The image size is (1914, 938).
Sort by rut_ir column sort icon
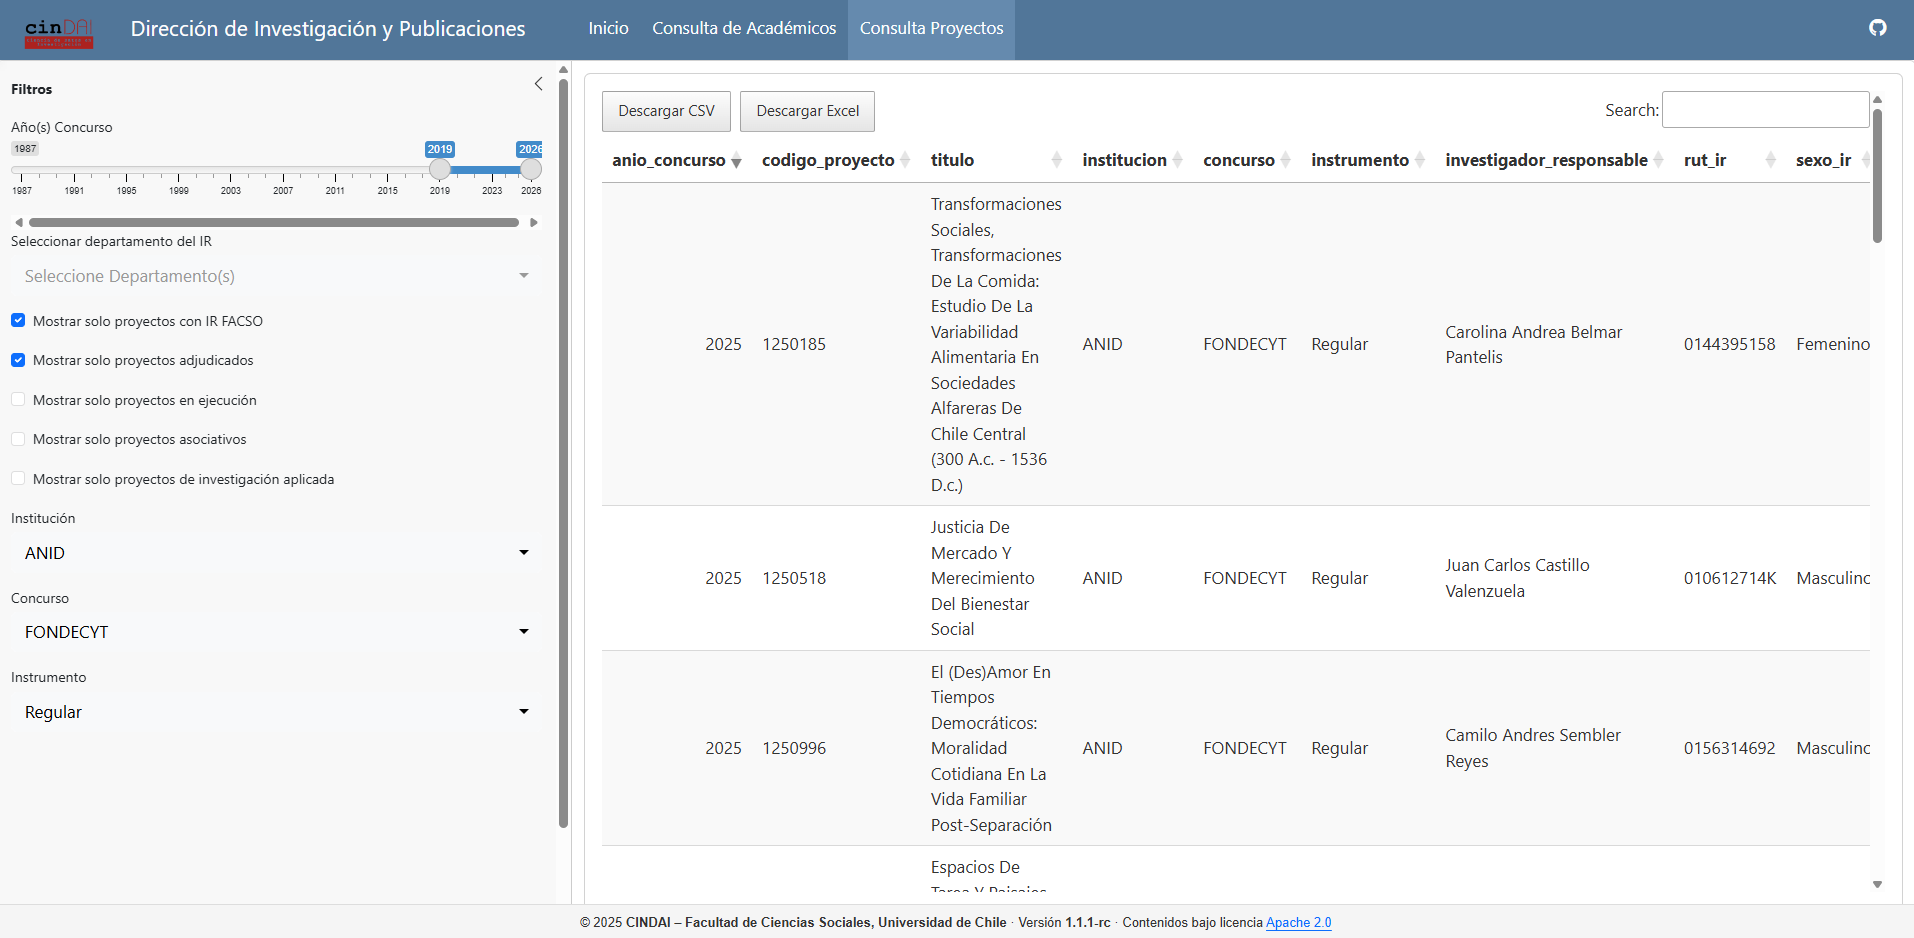point(1770,160)
